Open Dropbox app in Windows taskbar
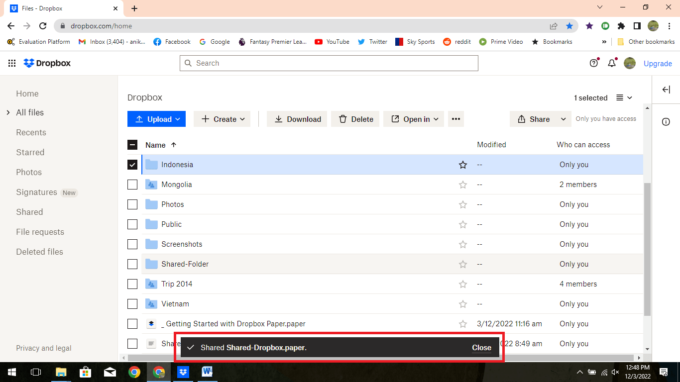680x382 pixels. point(183,372)
